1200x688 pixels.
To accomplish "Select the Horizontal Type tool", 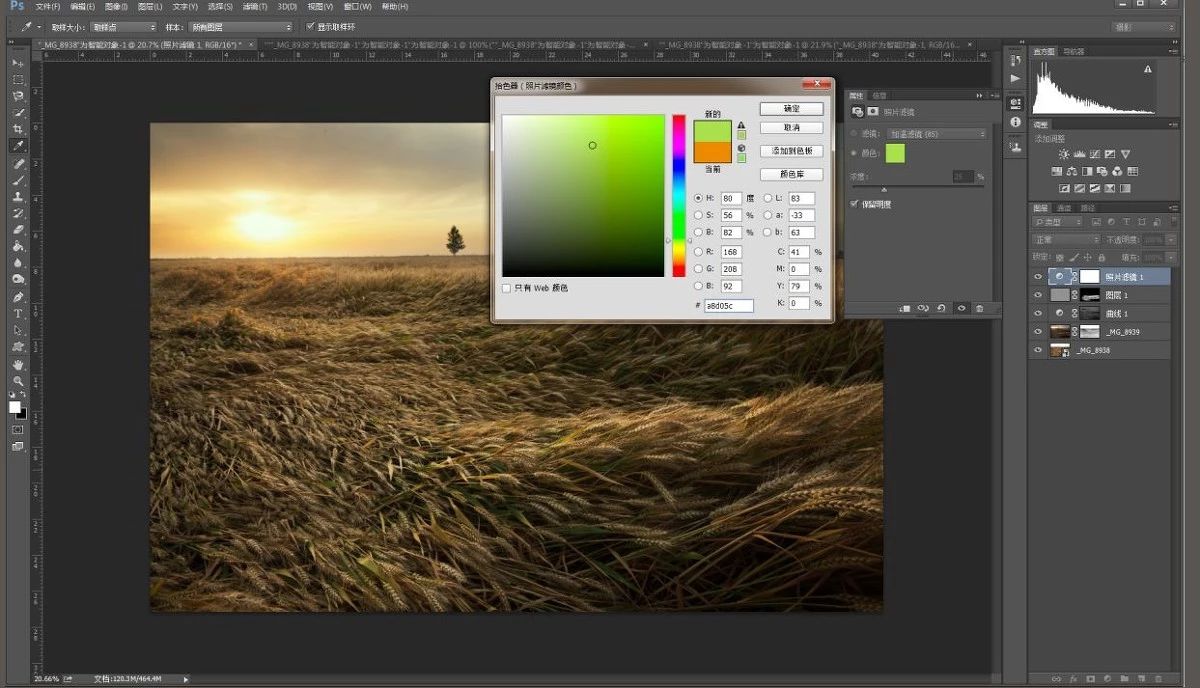I will (18, 314).
